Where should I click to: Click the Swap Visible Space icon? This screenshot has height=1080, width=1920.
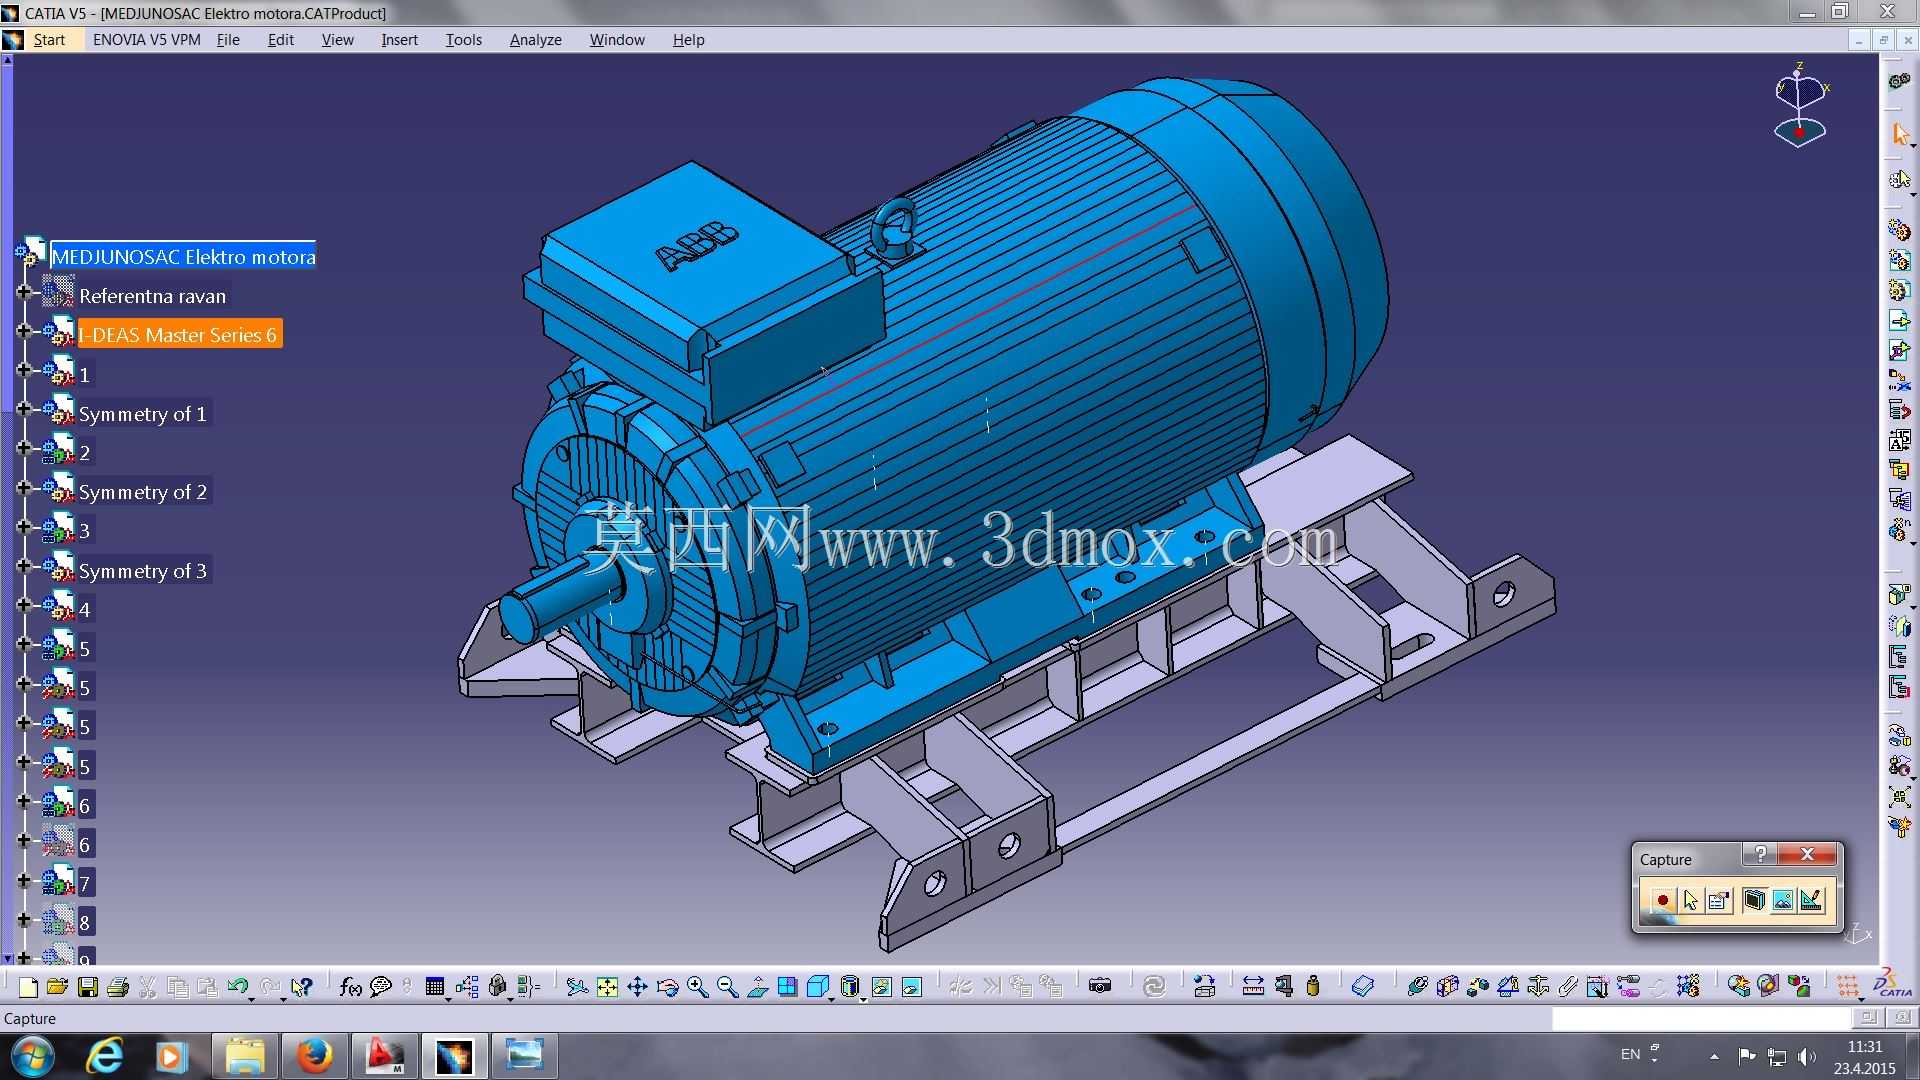pos(912,987)
